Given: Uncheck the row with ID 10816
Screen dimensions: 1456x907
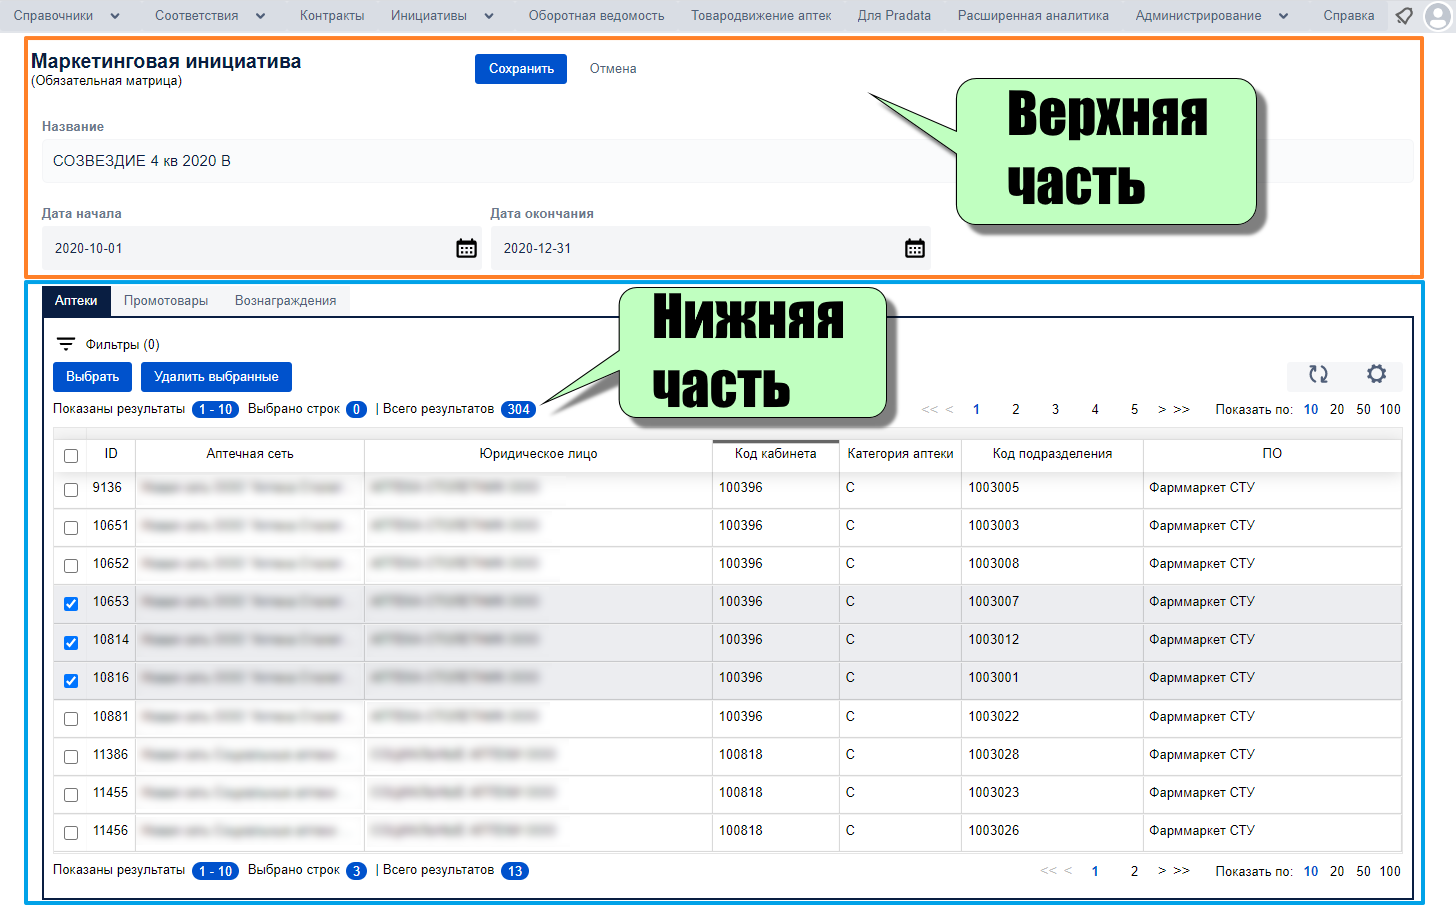Looking at the screenshot, I should 71,680.
